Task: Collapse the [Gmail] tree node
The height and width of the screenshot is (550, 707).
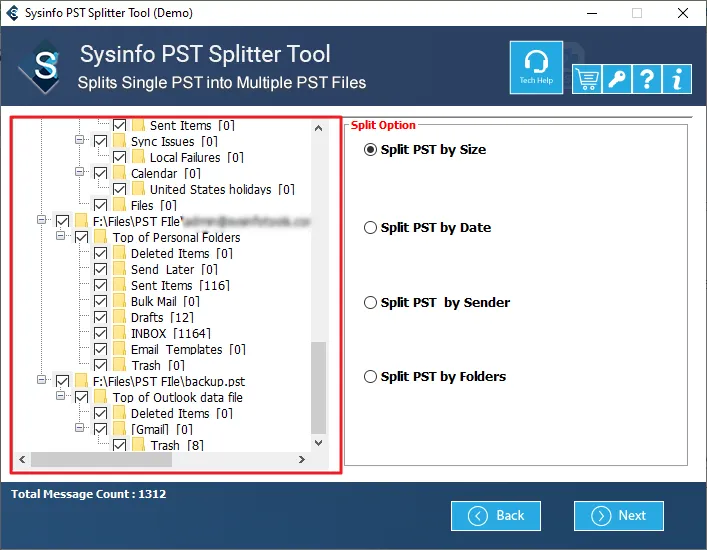Action: tap(79, 428)
